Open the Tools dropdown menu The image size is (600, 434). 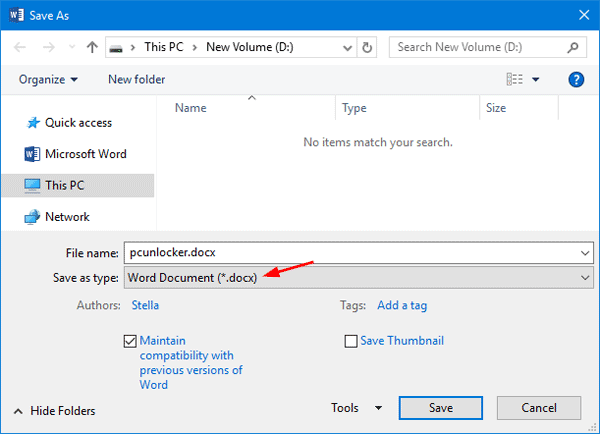coord(356,408)
